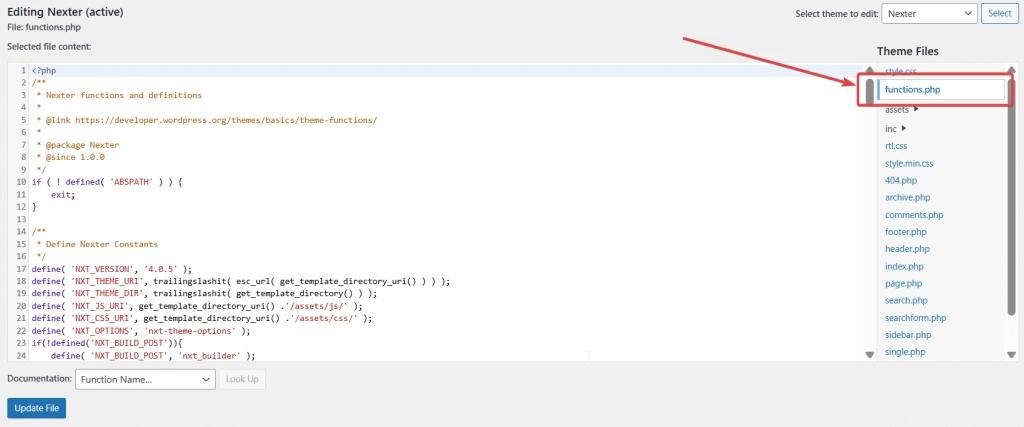Image resolution: width=1024 pixels, height=427 pixels.
Task: Open the header.php file
Action: point(907,249)
